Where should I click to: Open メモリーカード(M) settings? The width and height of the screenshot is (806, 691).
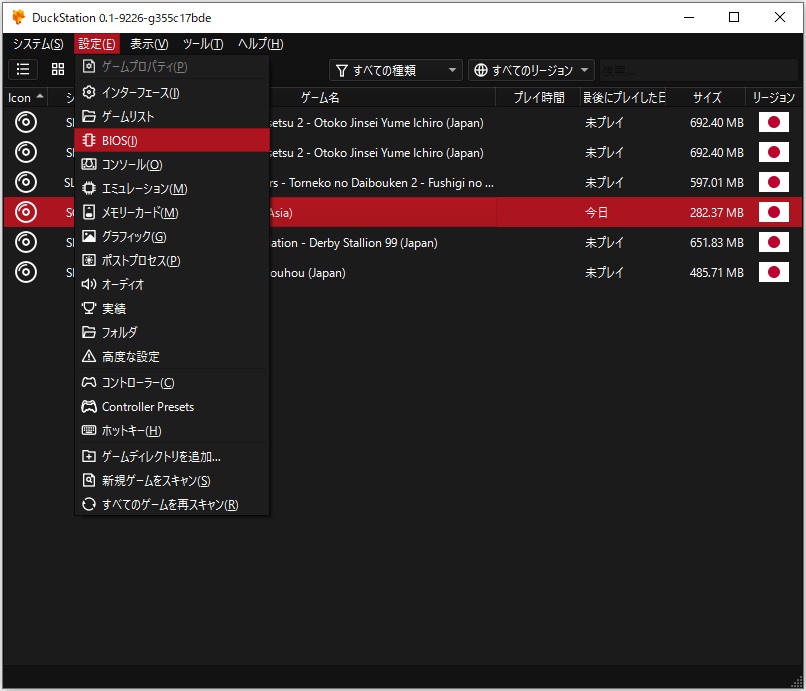pos(172,212)
